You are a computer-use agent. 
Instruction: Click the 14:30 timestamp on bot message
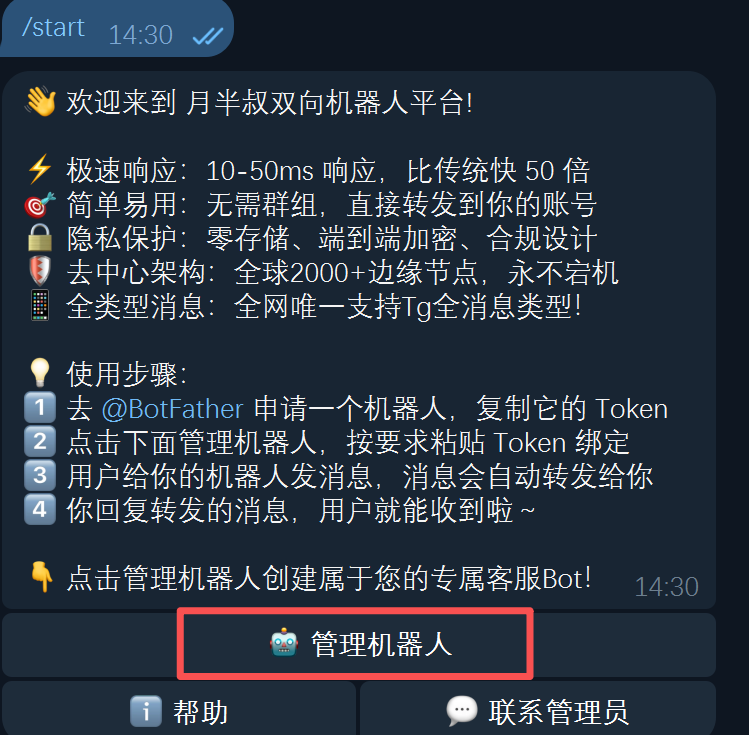[666, 587]
